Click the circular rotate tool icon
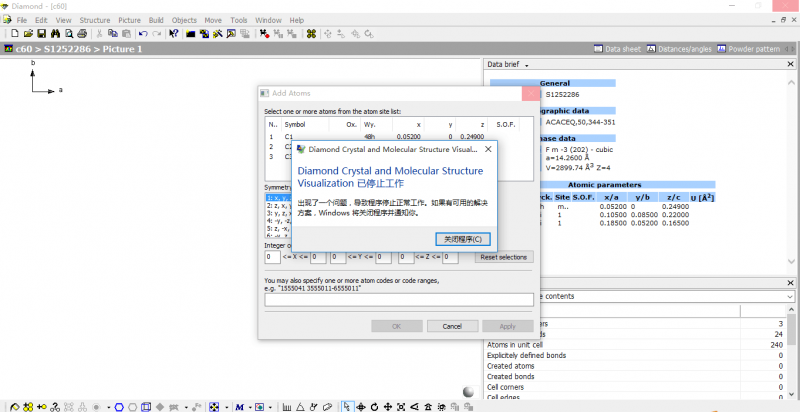800x412 pixels. tap(374, 407)
